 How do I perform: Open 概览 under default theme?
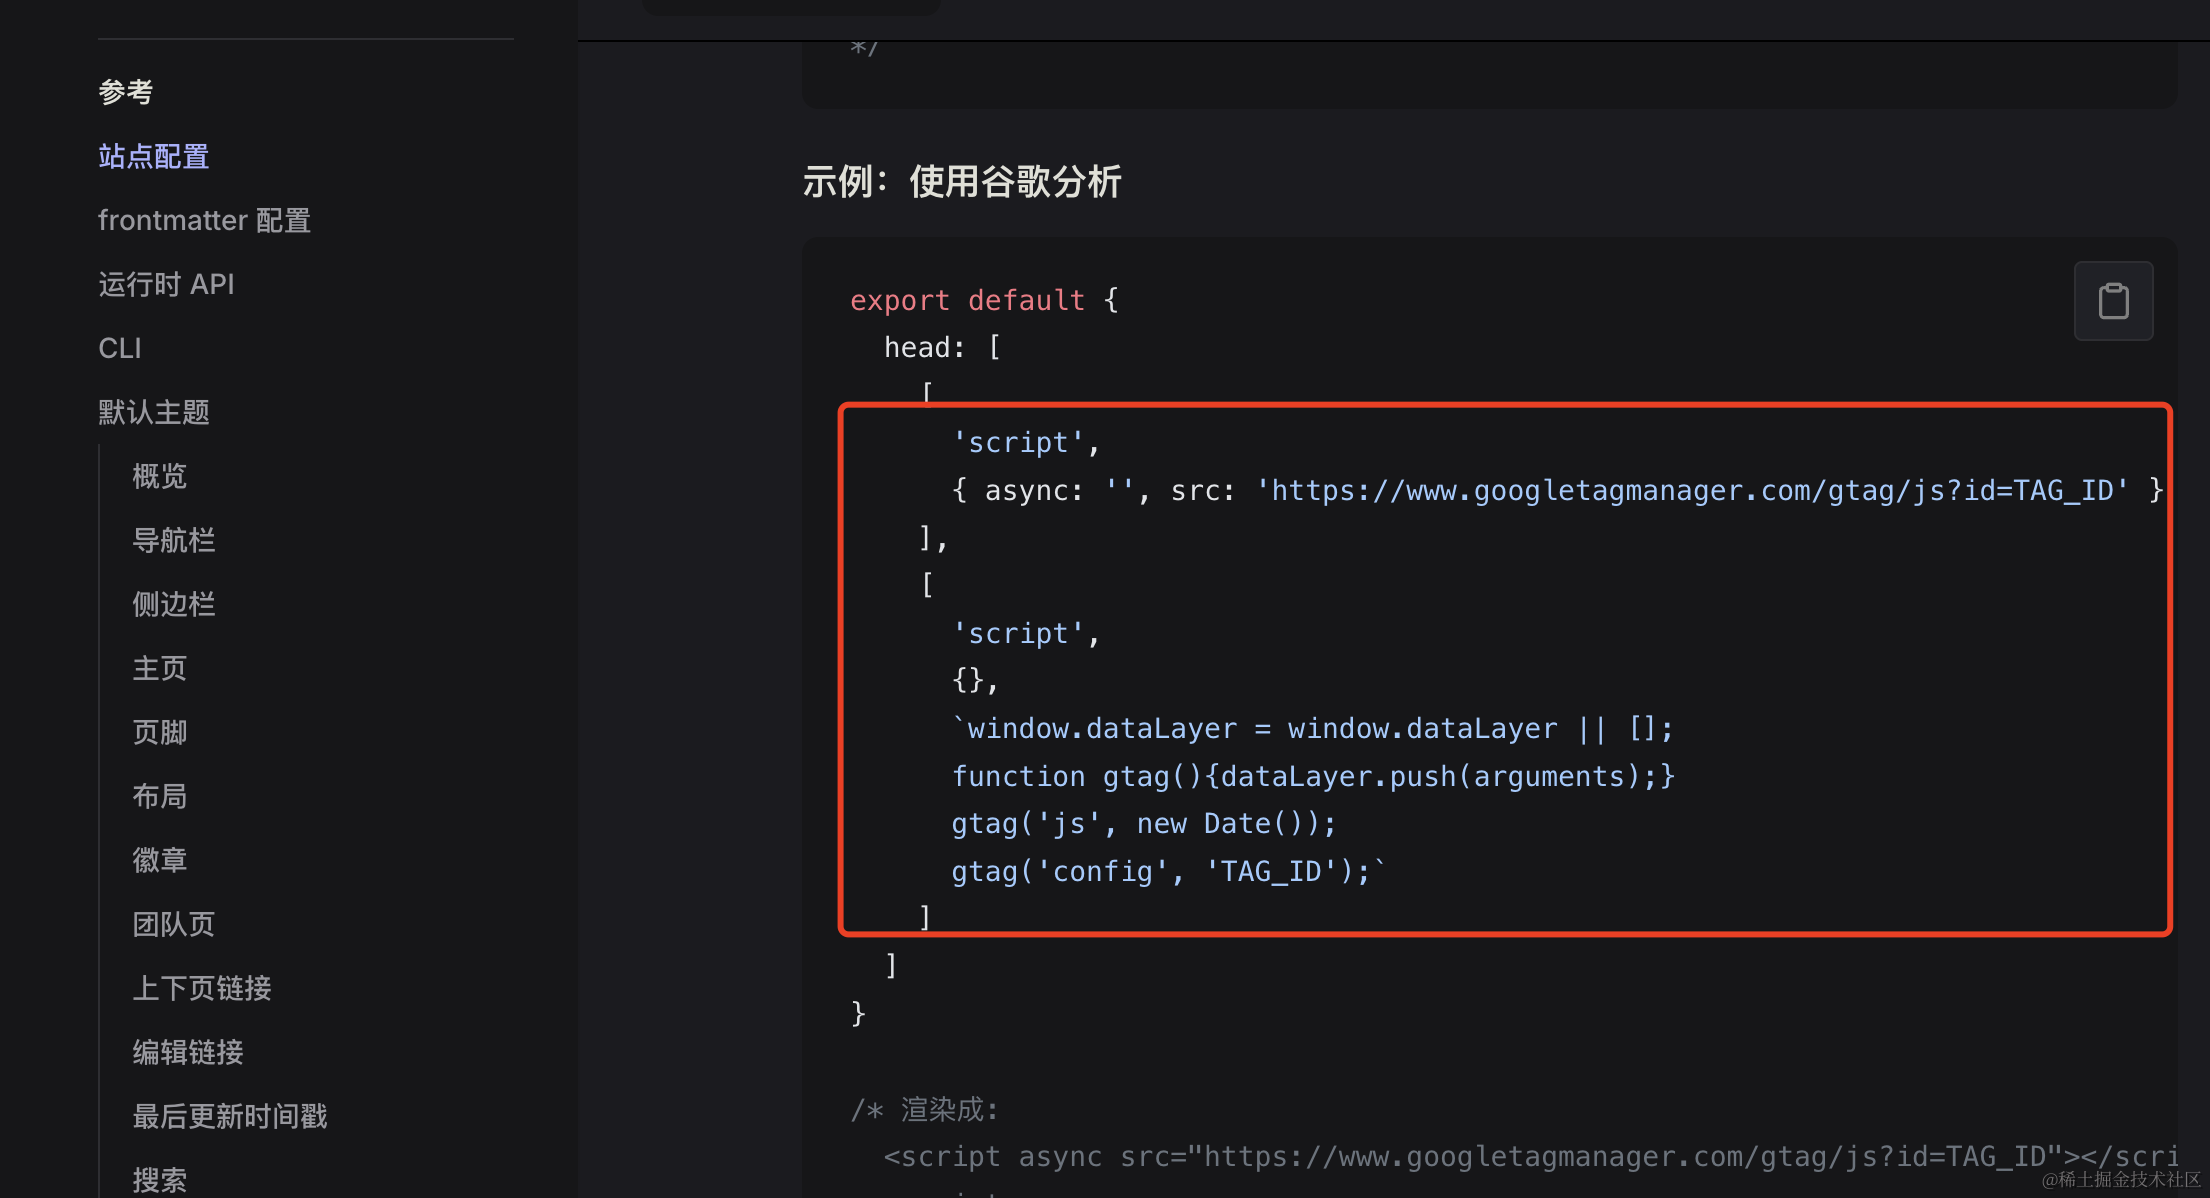click(160, 477)
